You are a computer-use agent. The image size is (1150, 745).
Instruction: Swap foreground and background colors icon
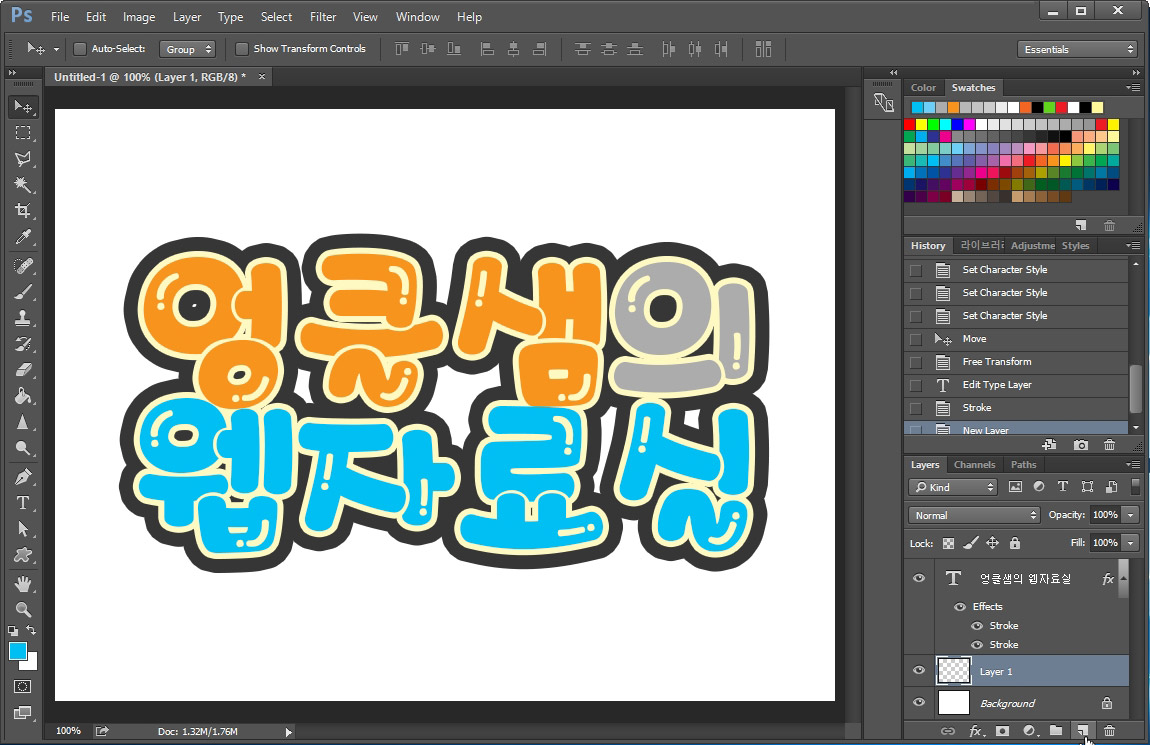tap(32, 630)
